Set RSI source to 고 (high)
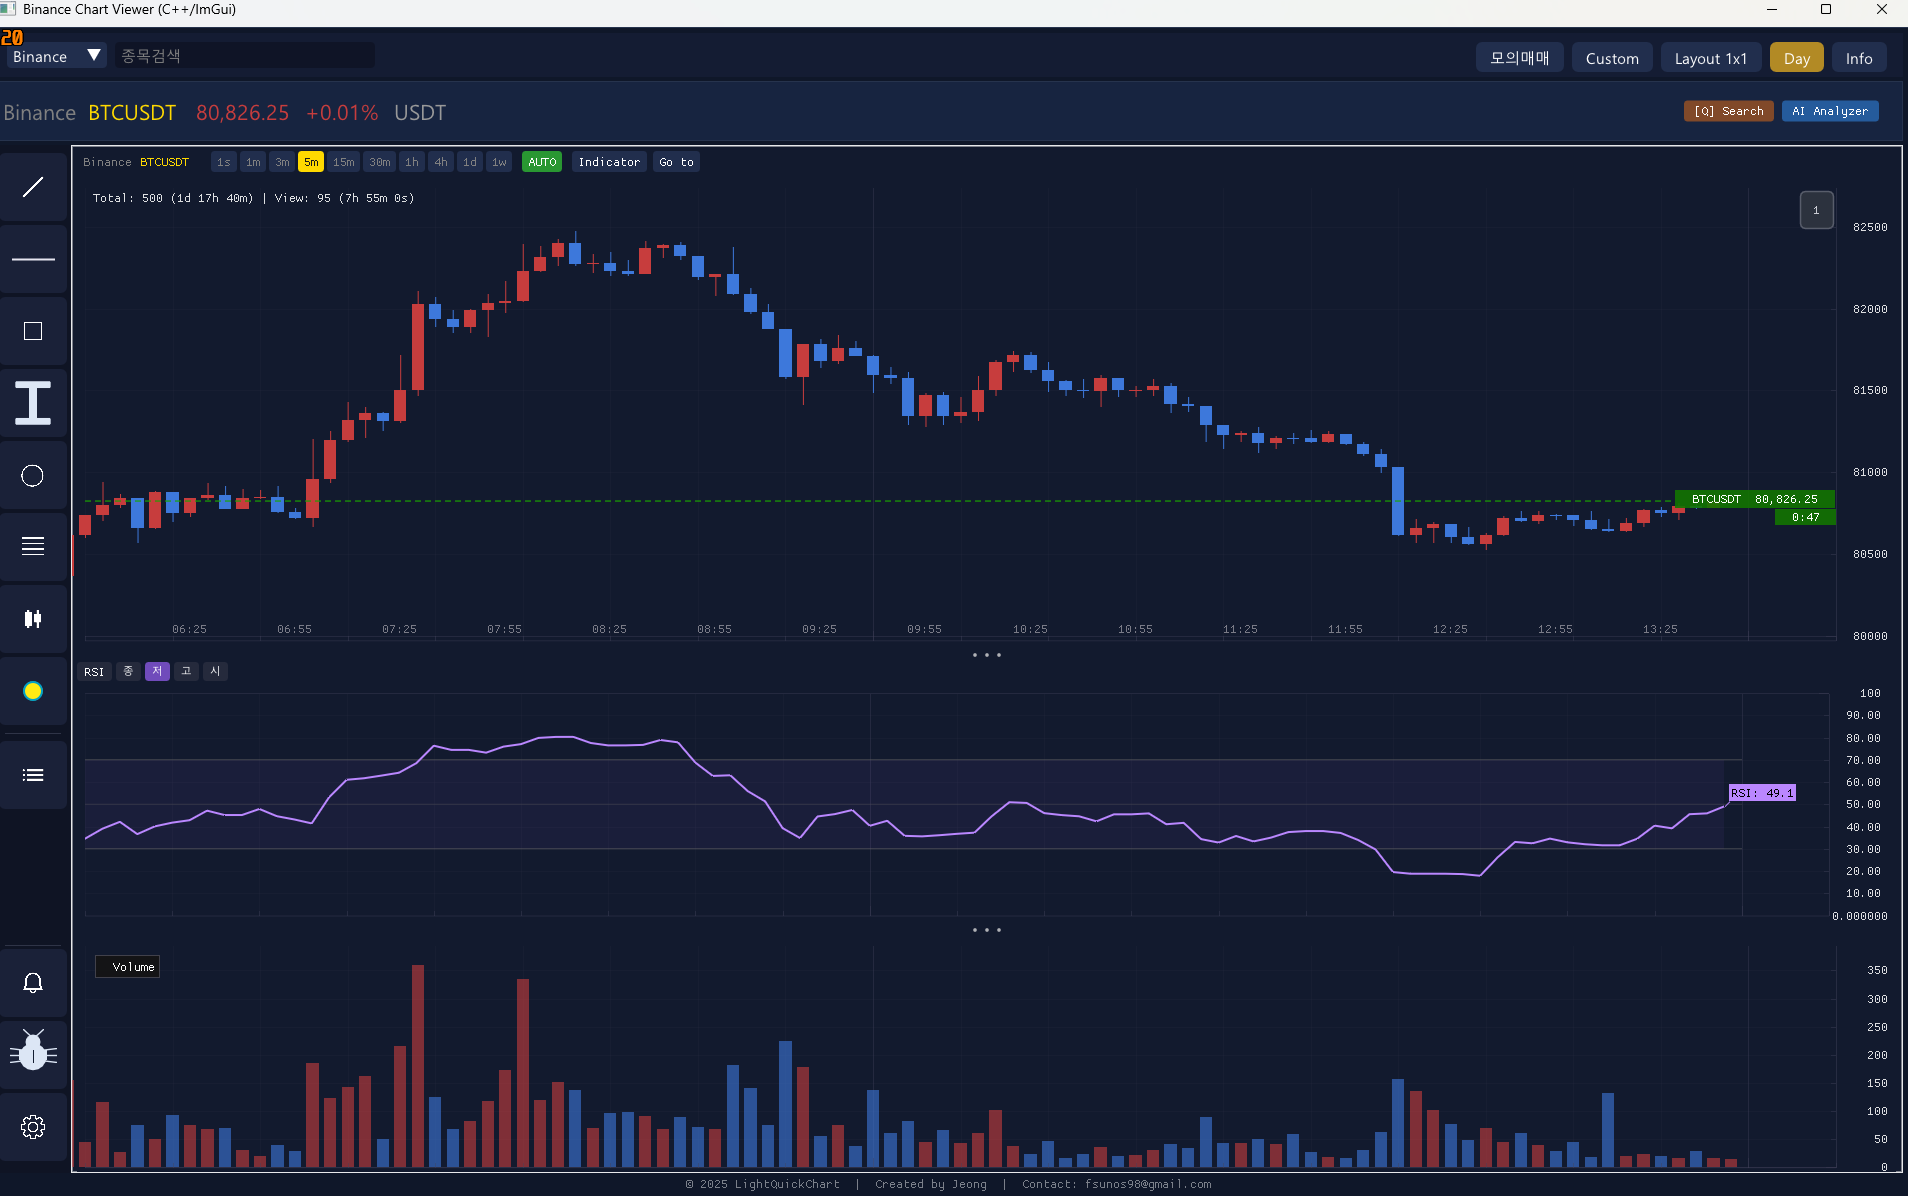Image resolution: width=1908 pixels, height=1196 pixels. point(186,671)
